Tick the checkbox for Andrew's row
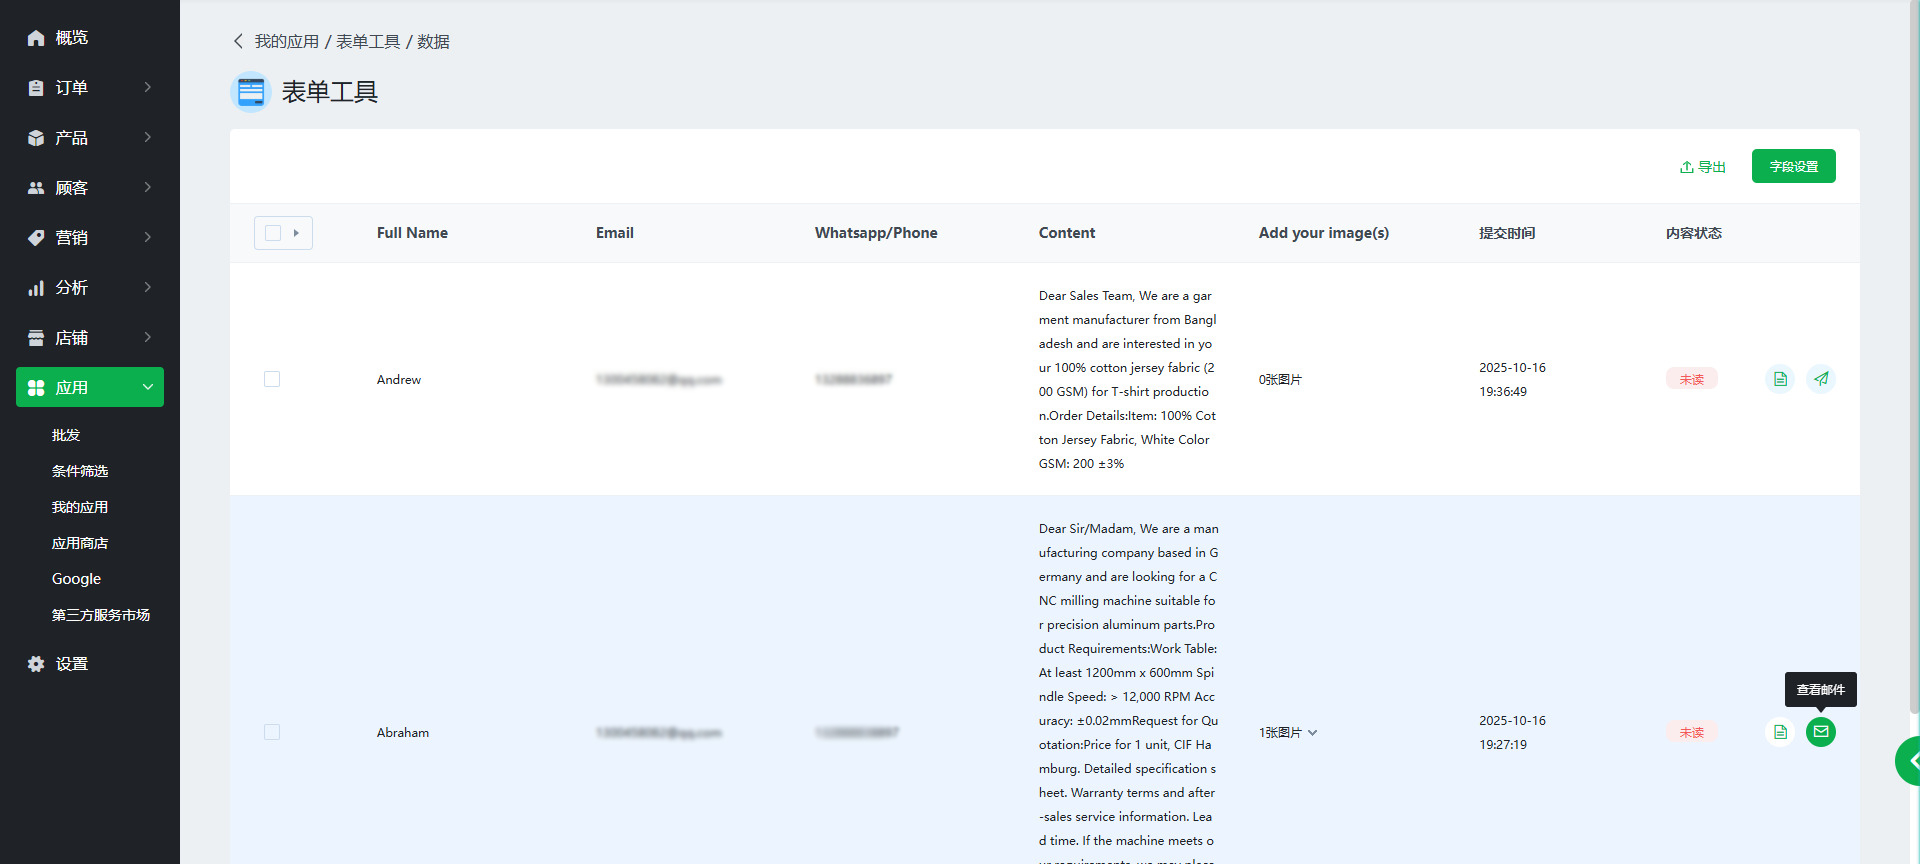This screenshot has height=864, width=1920. coord(272,379)
